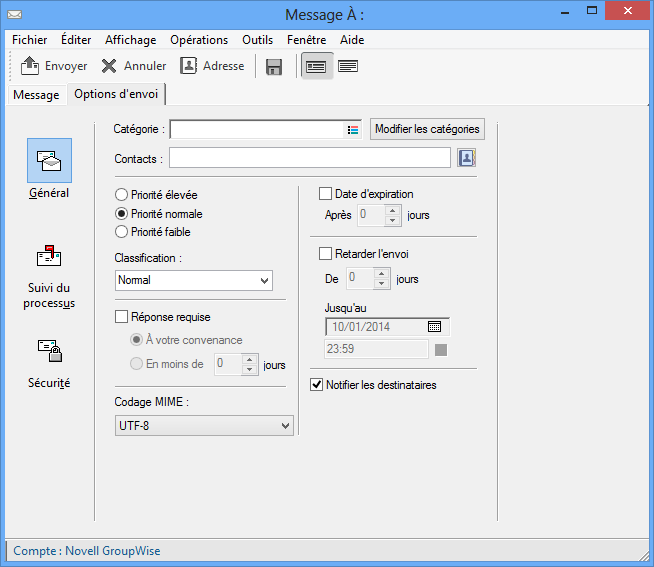The width and height of the screenshot is (654, 567).
Task: Click the Envoyer label to send
Action: pos(66,66)
